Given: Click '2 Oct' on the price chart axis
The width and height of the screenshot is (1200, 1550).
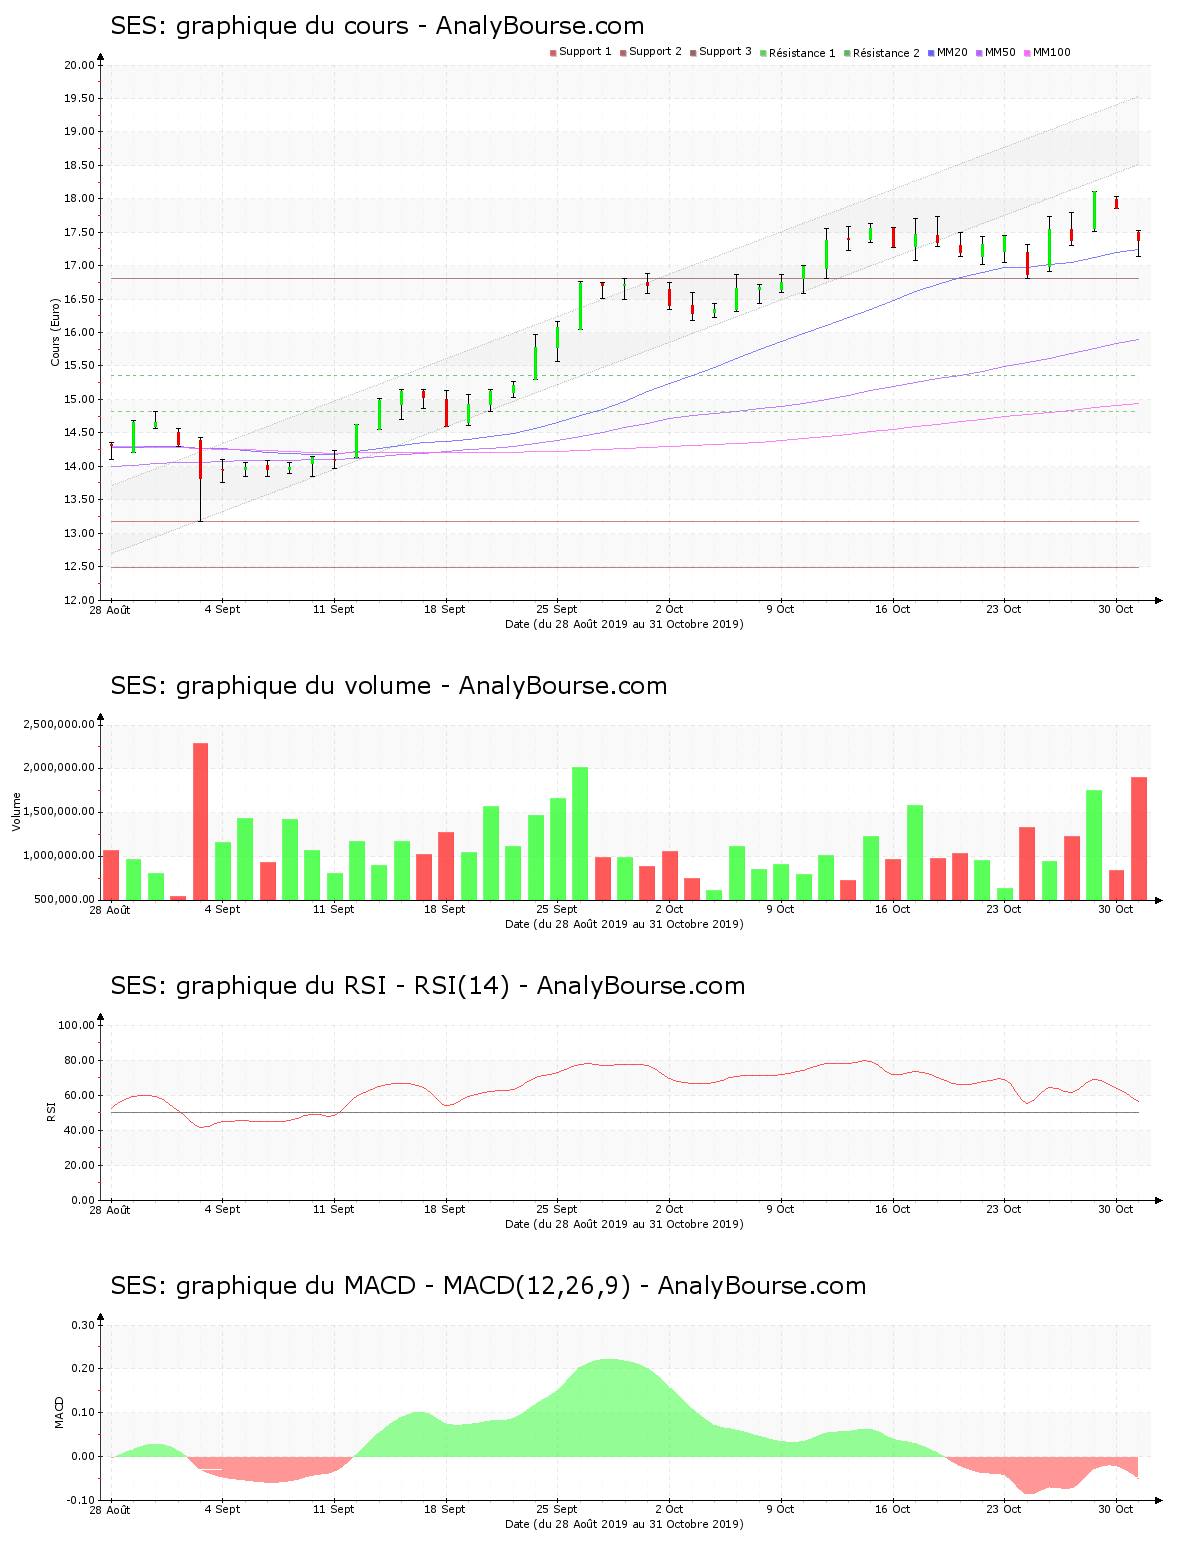Looking at the screenshot, I should tap(669, 609).
